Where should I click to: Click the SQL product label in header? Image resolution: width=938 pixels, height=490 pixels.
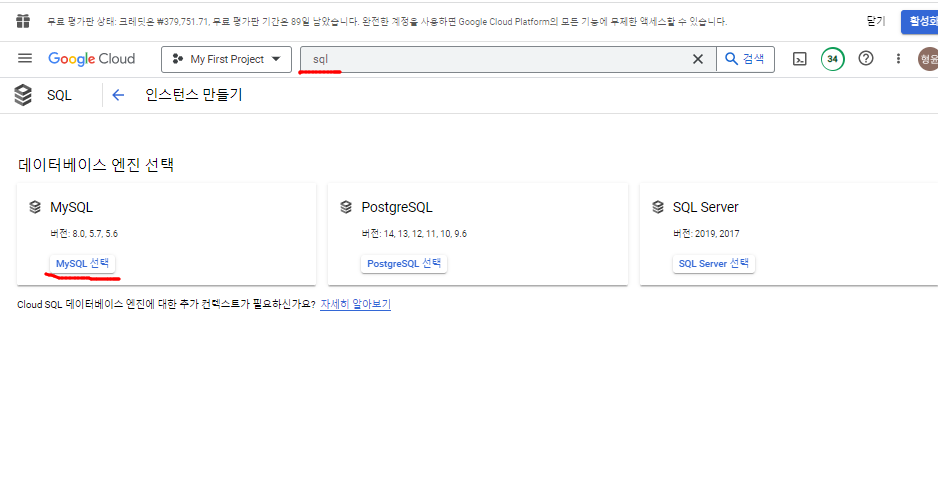coord(59,95)
